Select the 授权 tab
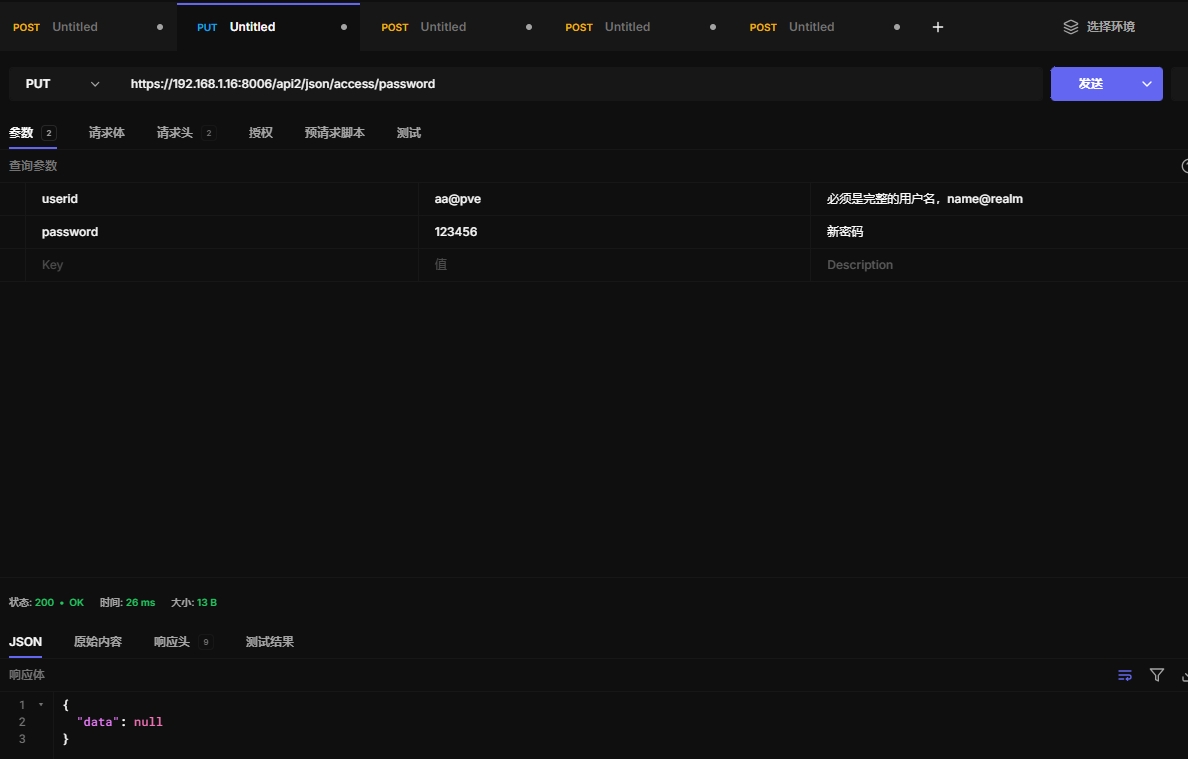Image resolution: width=1188 pixels, height=759 pixels. [261, 133]
